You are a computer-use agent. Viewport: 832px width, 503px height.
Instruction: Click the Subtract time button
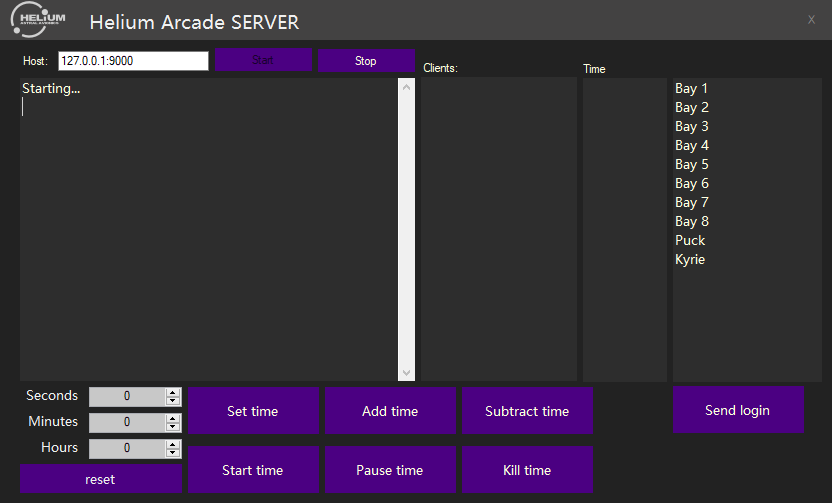click(x=527, y=411)
